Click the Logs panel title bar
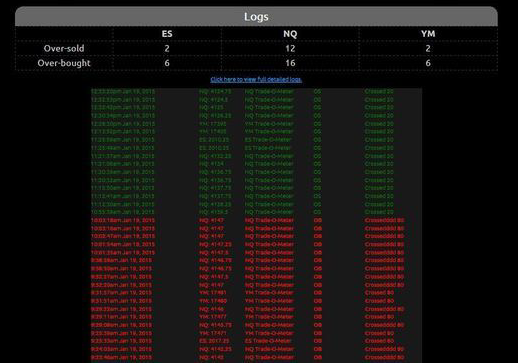This screenshot has width=518, height=363. point(256,16)
